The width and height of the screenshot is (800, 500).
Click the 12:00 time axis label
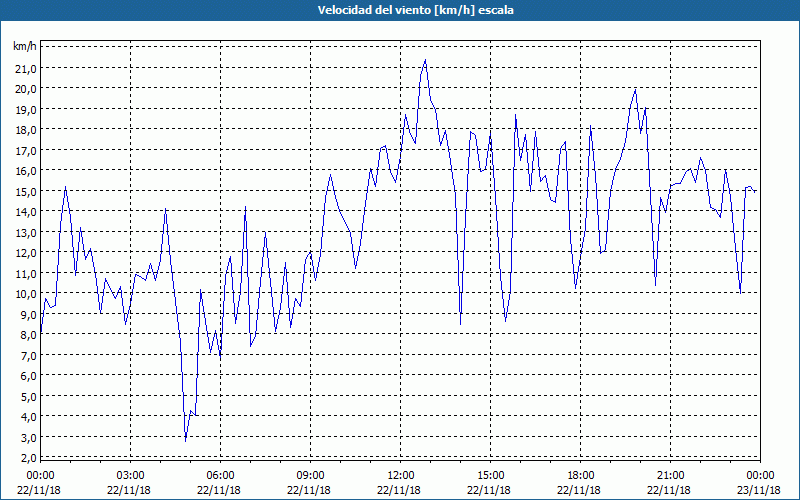tap(401, 476)
